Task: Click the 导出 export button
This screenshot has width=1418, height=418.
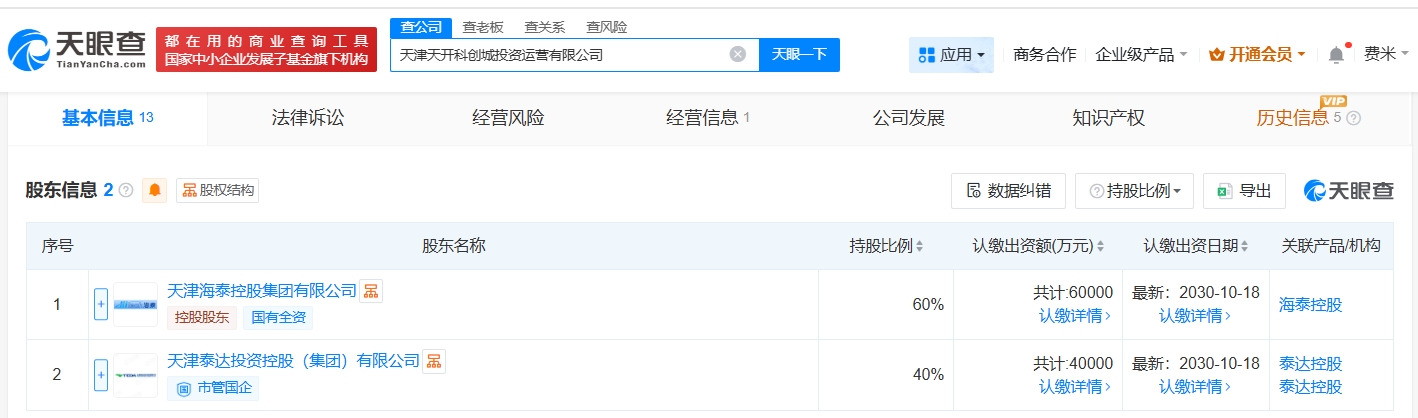Action: coord(1244,191)
